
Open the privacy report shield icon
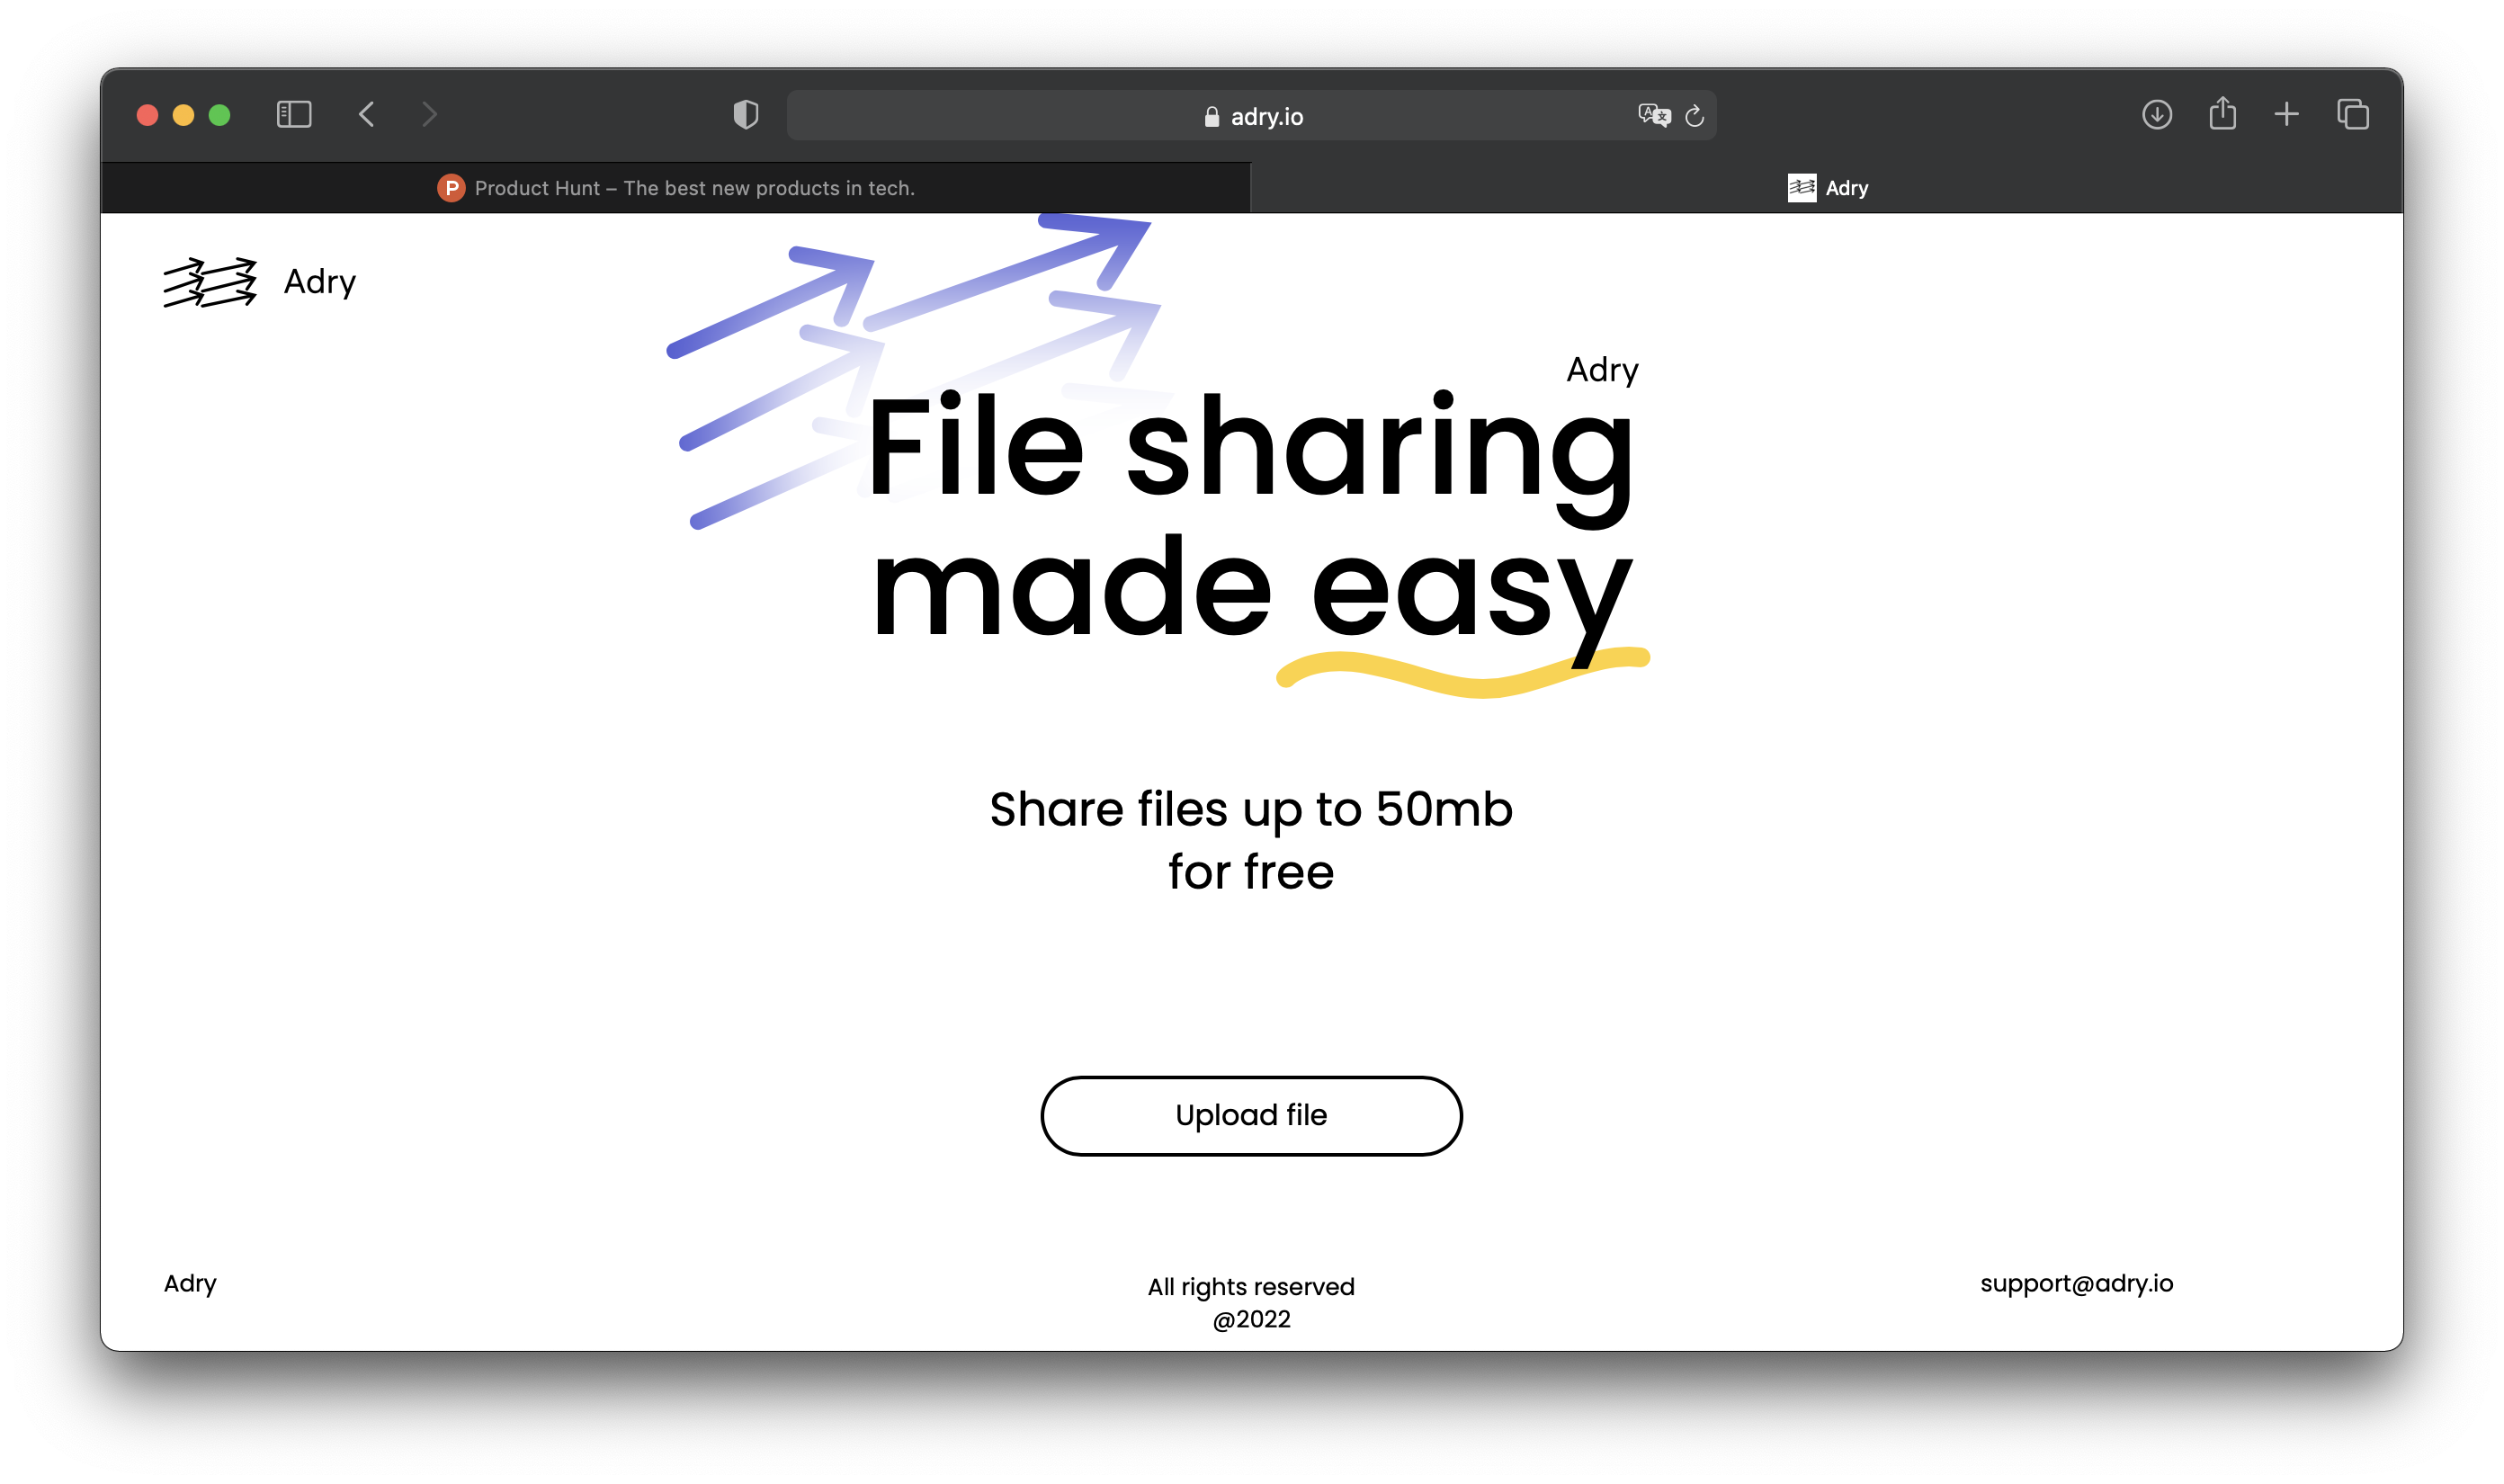[x=745, y=115]
